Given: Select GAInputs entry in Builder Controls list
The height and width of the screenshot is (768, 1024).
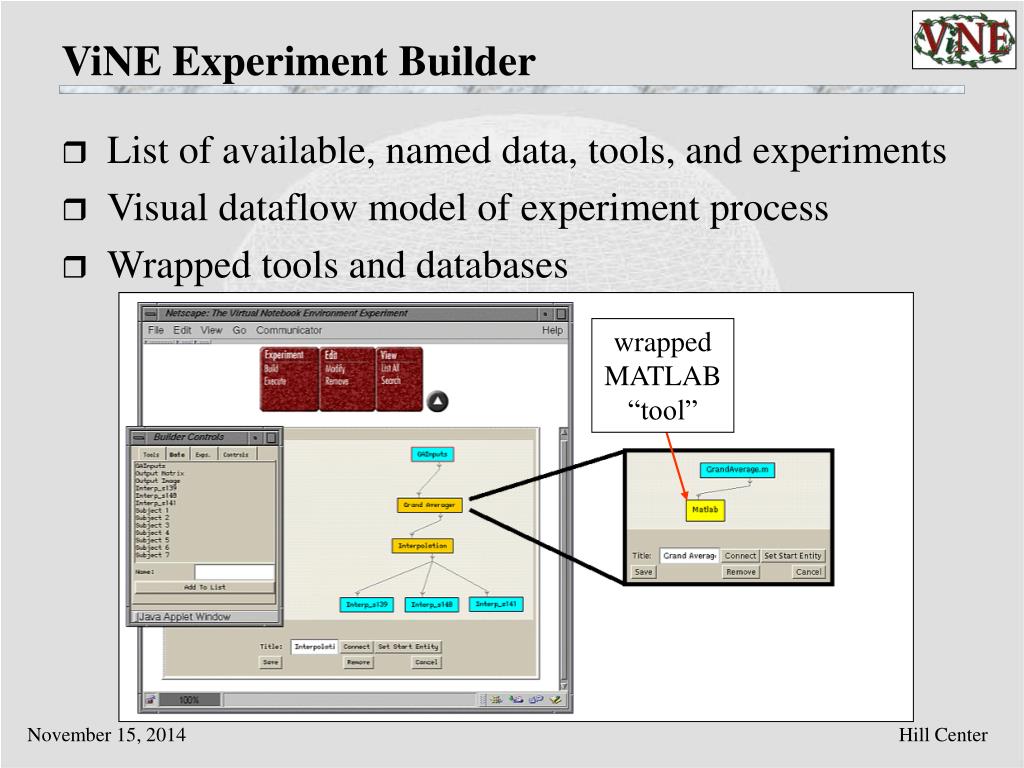Looking at the screenshot, I should point(150,466).
